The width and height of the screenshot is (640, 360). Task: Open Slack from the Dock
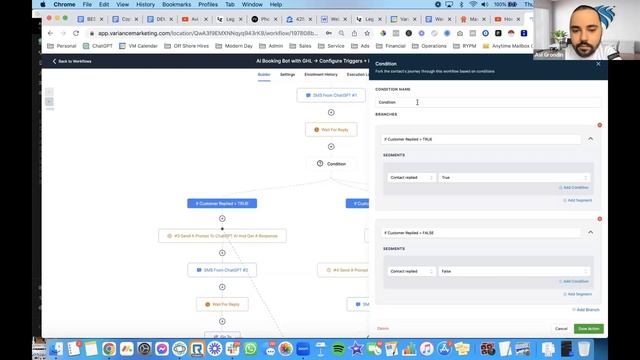click(x=233, y=349)
